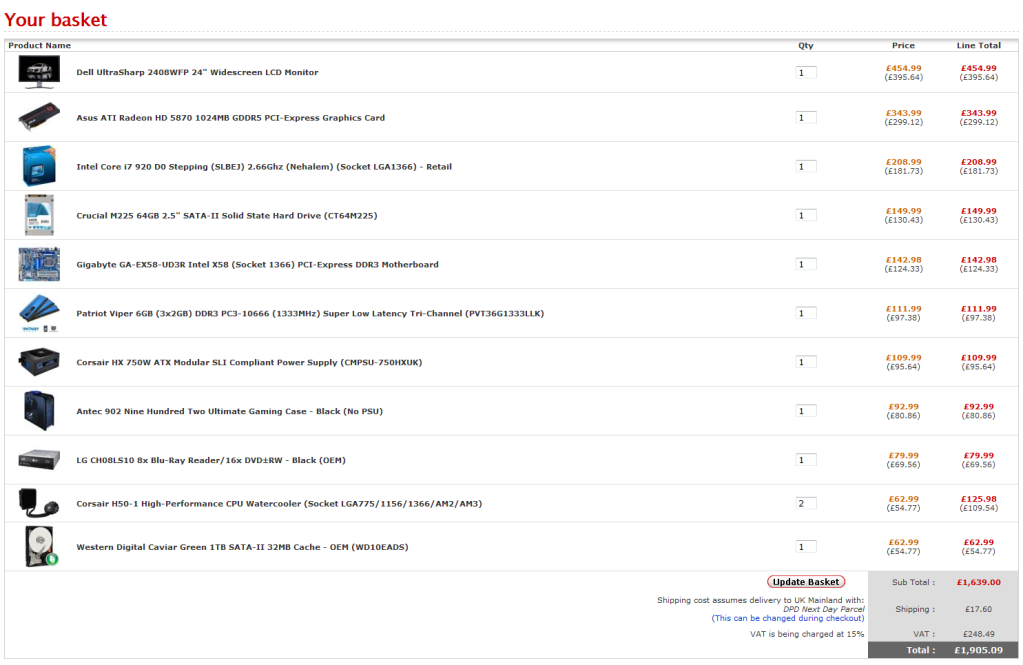The image size is (1023, 665).
Task: Edit quantity for Asus Radeon HD 5870
Action: pos(806,117)
